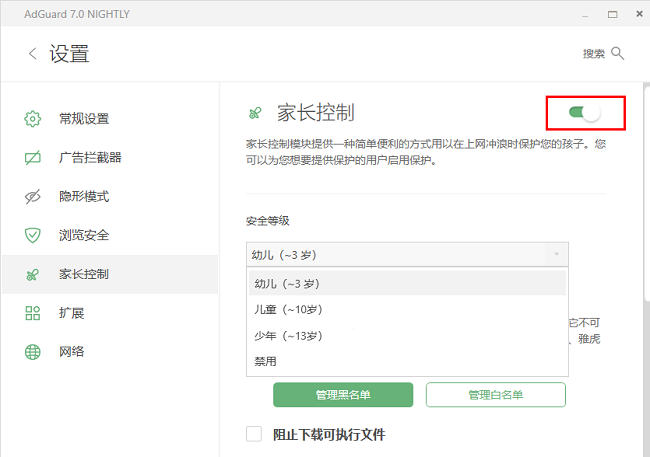Click the search magnifier icon
650x457 pixels.
[618, 53]
